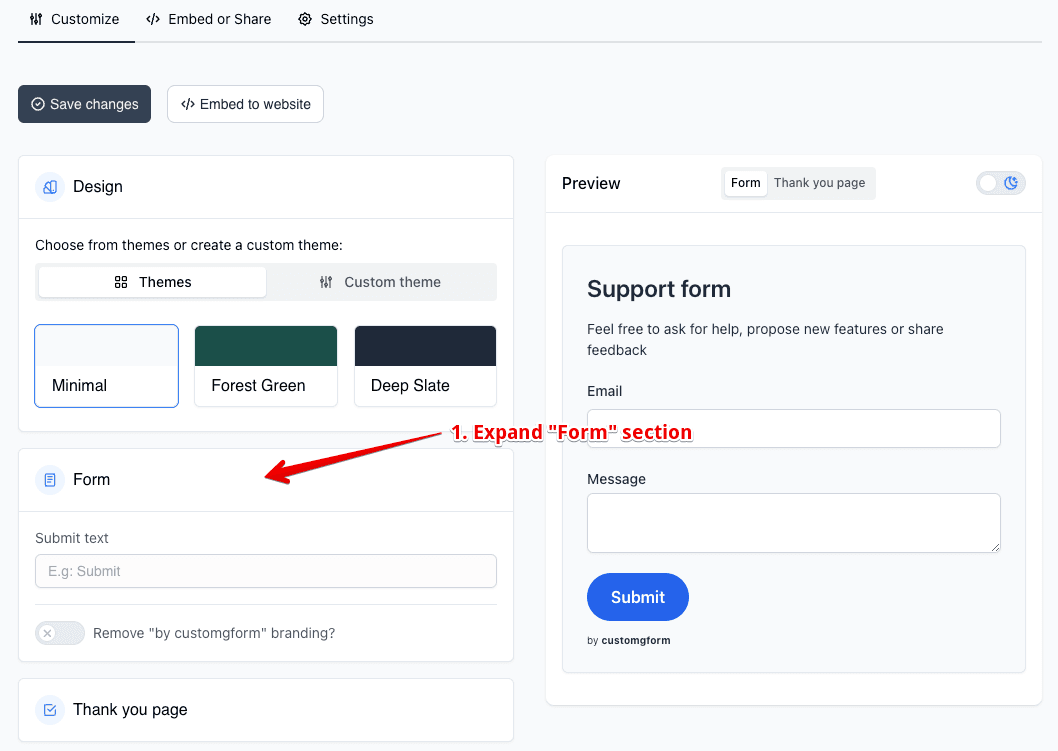Click the Embed or Share code icon
The height and width of the screenshot is (751, 1058).
coord(153,19)
